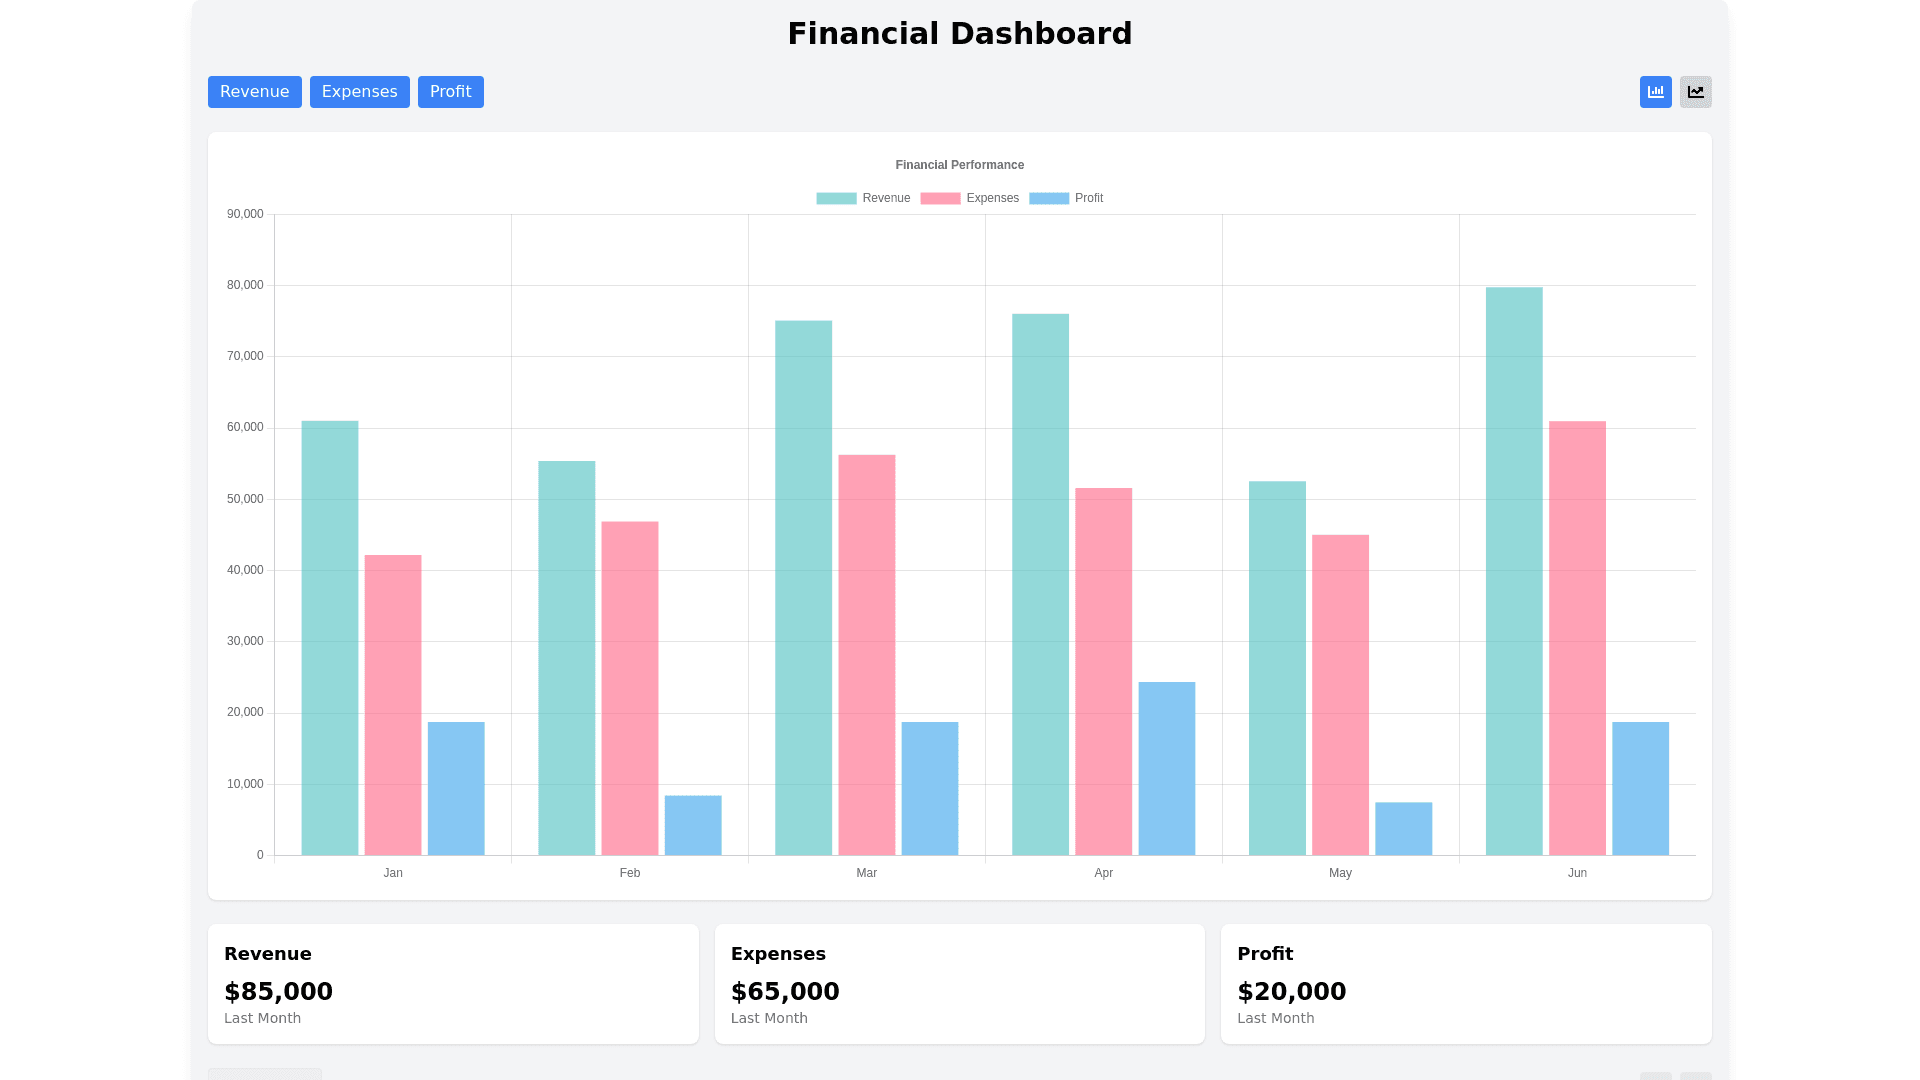Toggle the Revenue dataset button
This screenshot has height=1080, width=1920.
(254, 92)
